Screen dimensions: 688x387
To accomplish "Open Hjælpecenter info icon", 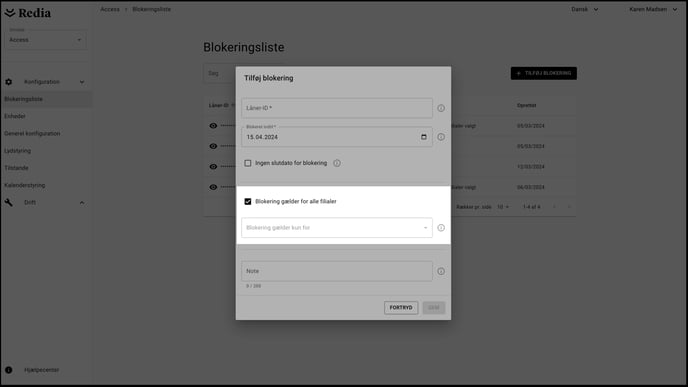I will [9, 370].
